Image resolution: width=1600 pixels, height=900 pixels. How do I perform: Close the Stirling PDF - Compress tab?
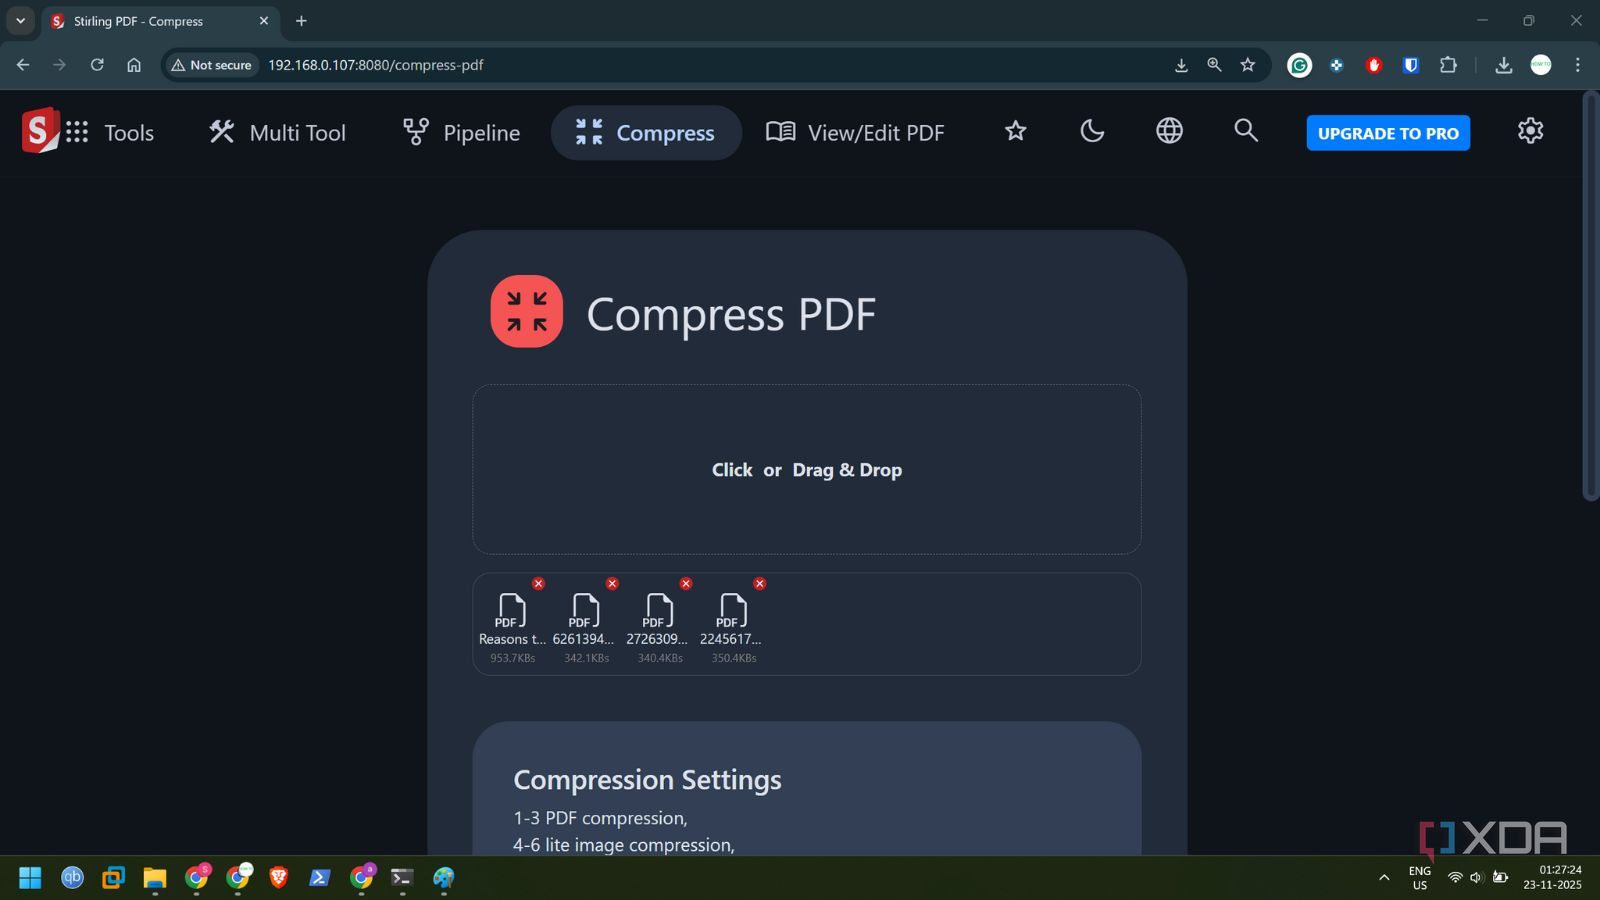click(x=264, y=21)
